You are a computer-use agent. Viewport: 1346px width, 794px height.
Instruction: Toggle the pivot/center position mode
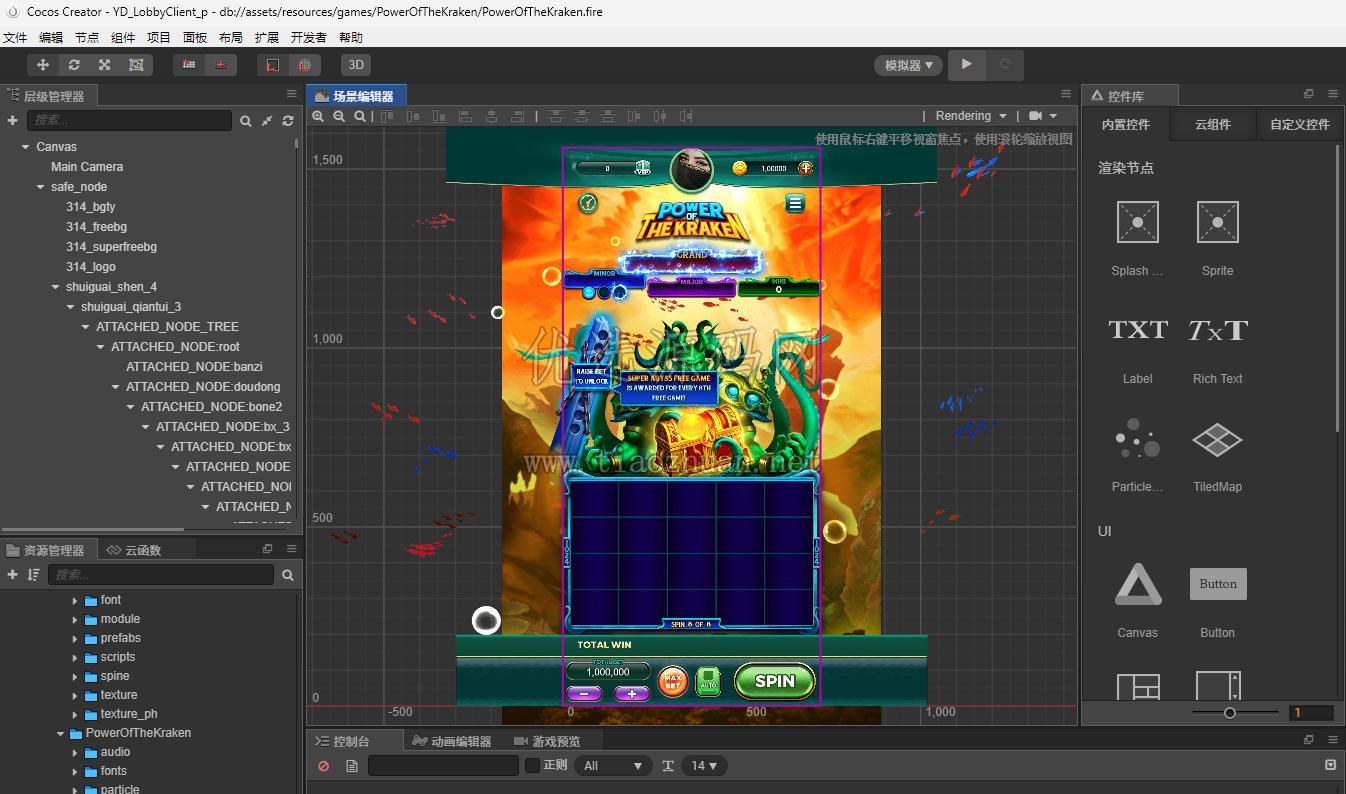[x=189, y=65]
